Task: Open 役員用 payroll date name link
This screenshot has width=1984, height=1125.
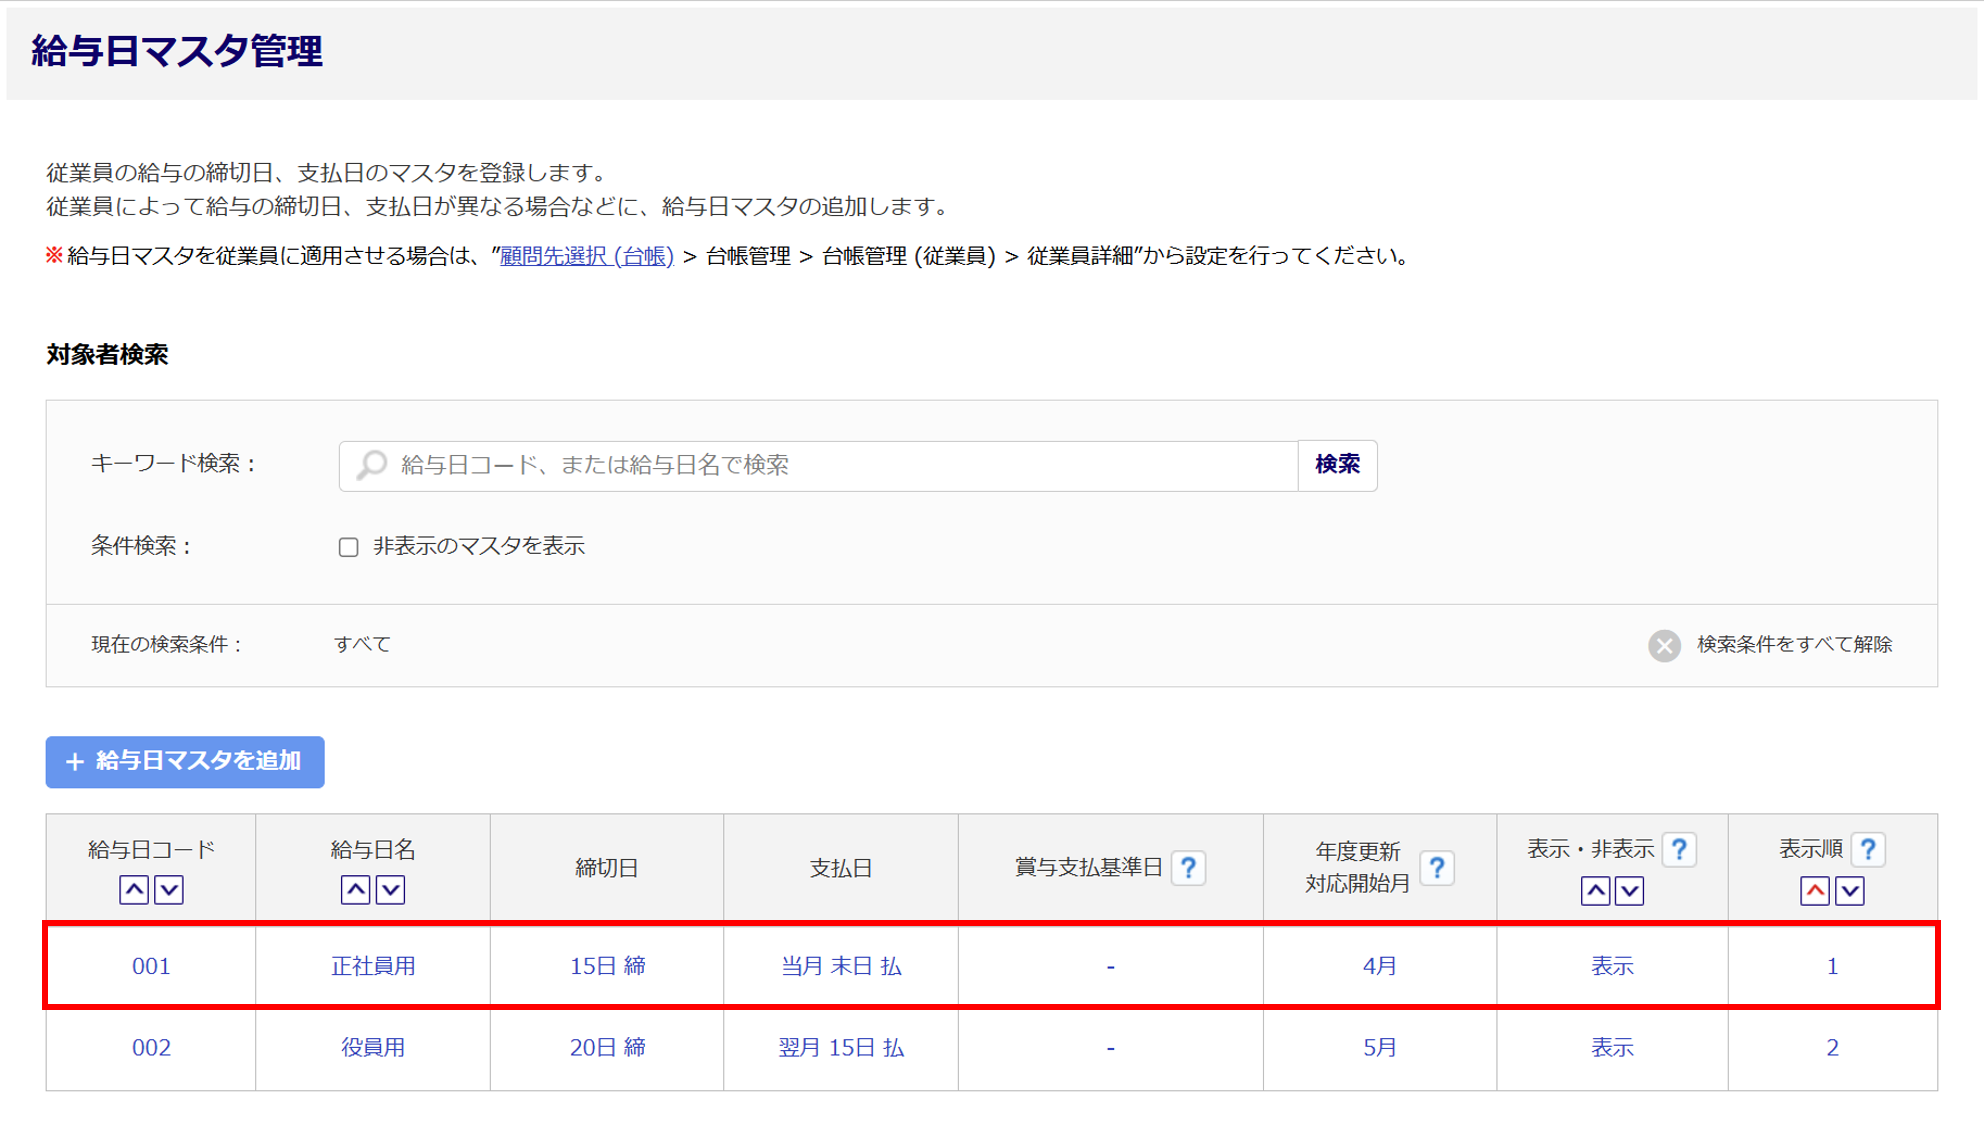Action: tap(372, 1047)
